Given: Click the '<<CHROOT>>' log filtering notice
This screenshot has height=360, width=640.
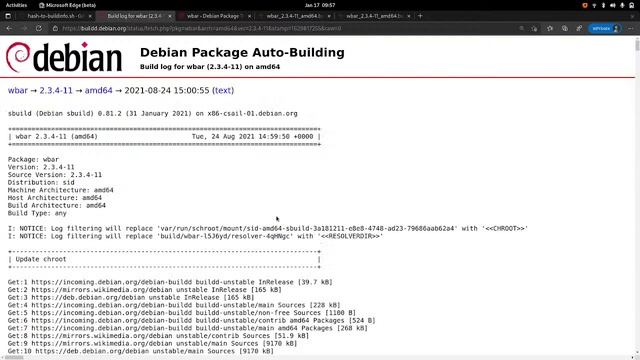Looking at the screenshot, I should (268, 229).
